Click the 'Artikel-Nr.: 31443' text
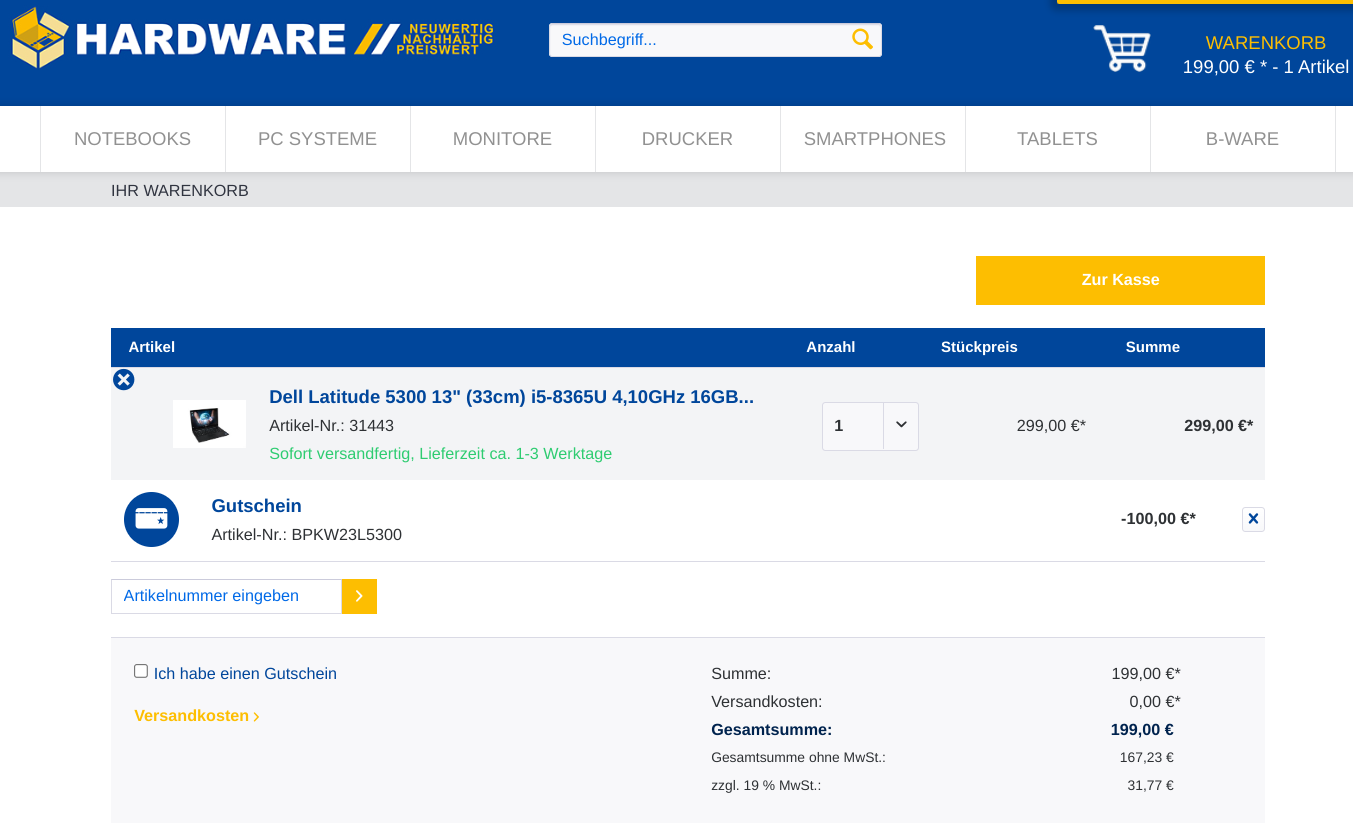1353x834 pixels. (x=331, y=426)
